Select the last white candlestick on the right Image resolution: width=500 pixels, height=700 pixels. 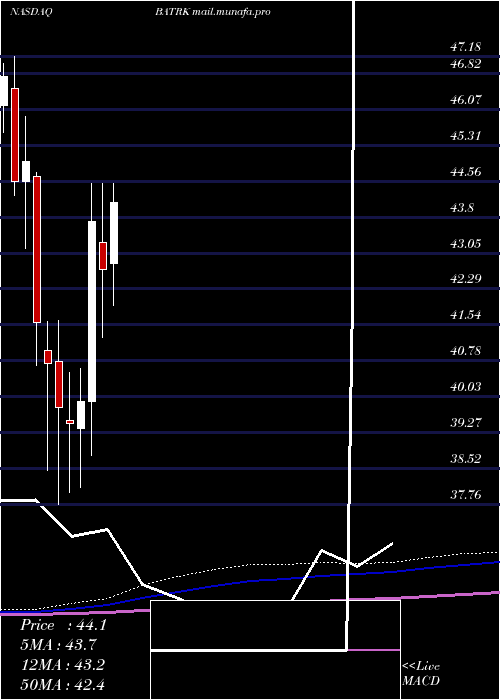[114, 233]
